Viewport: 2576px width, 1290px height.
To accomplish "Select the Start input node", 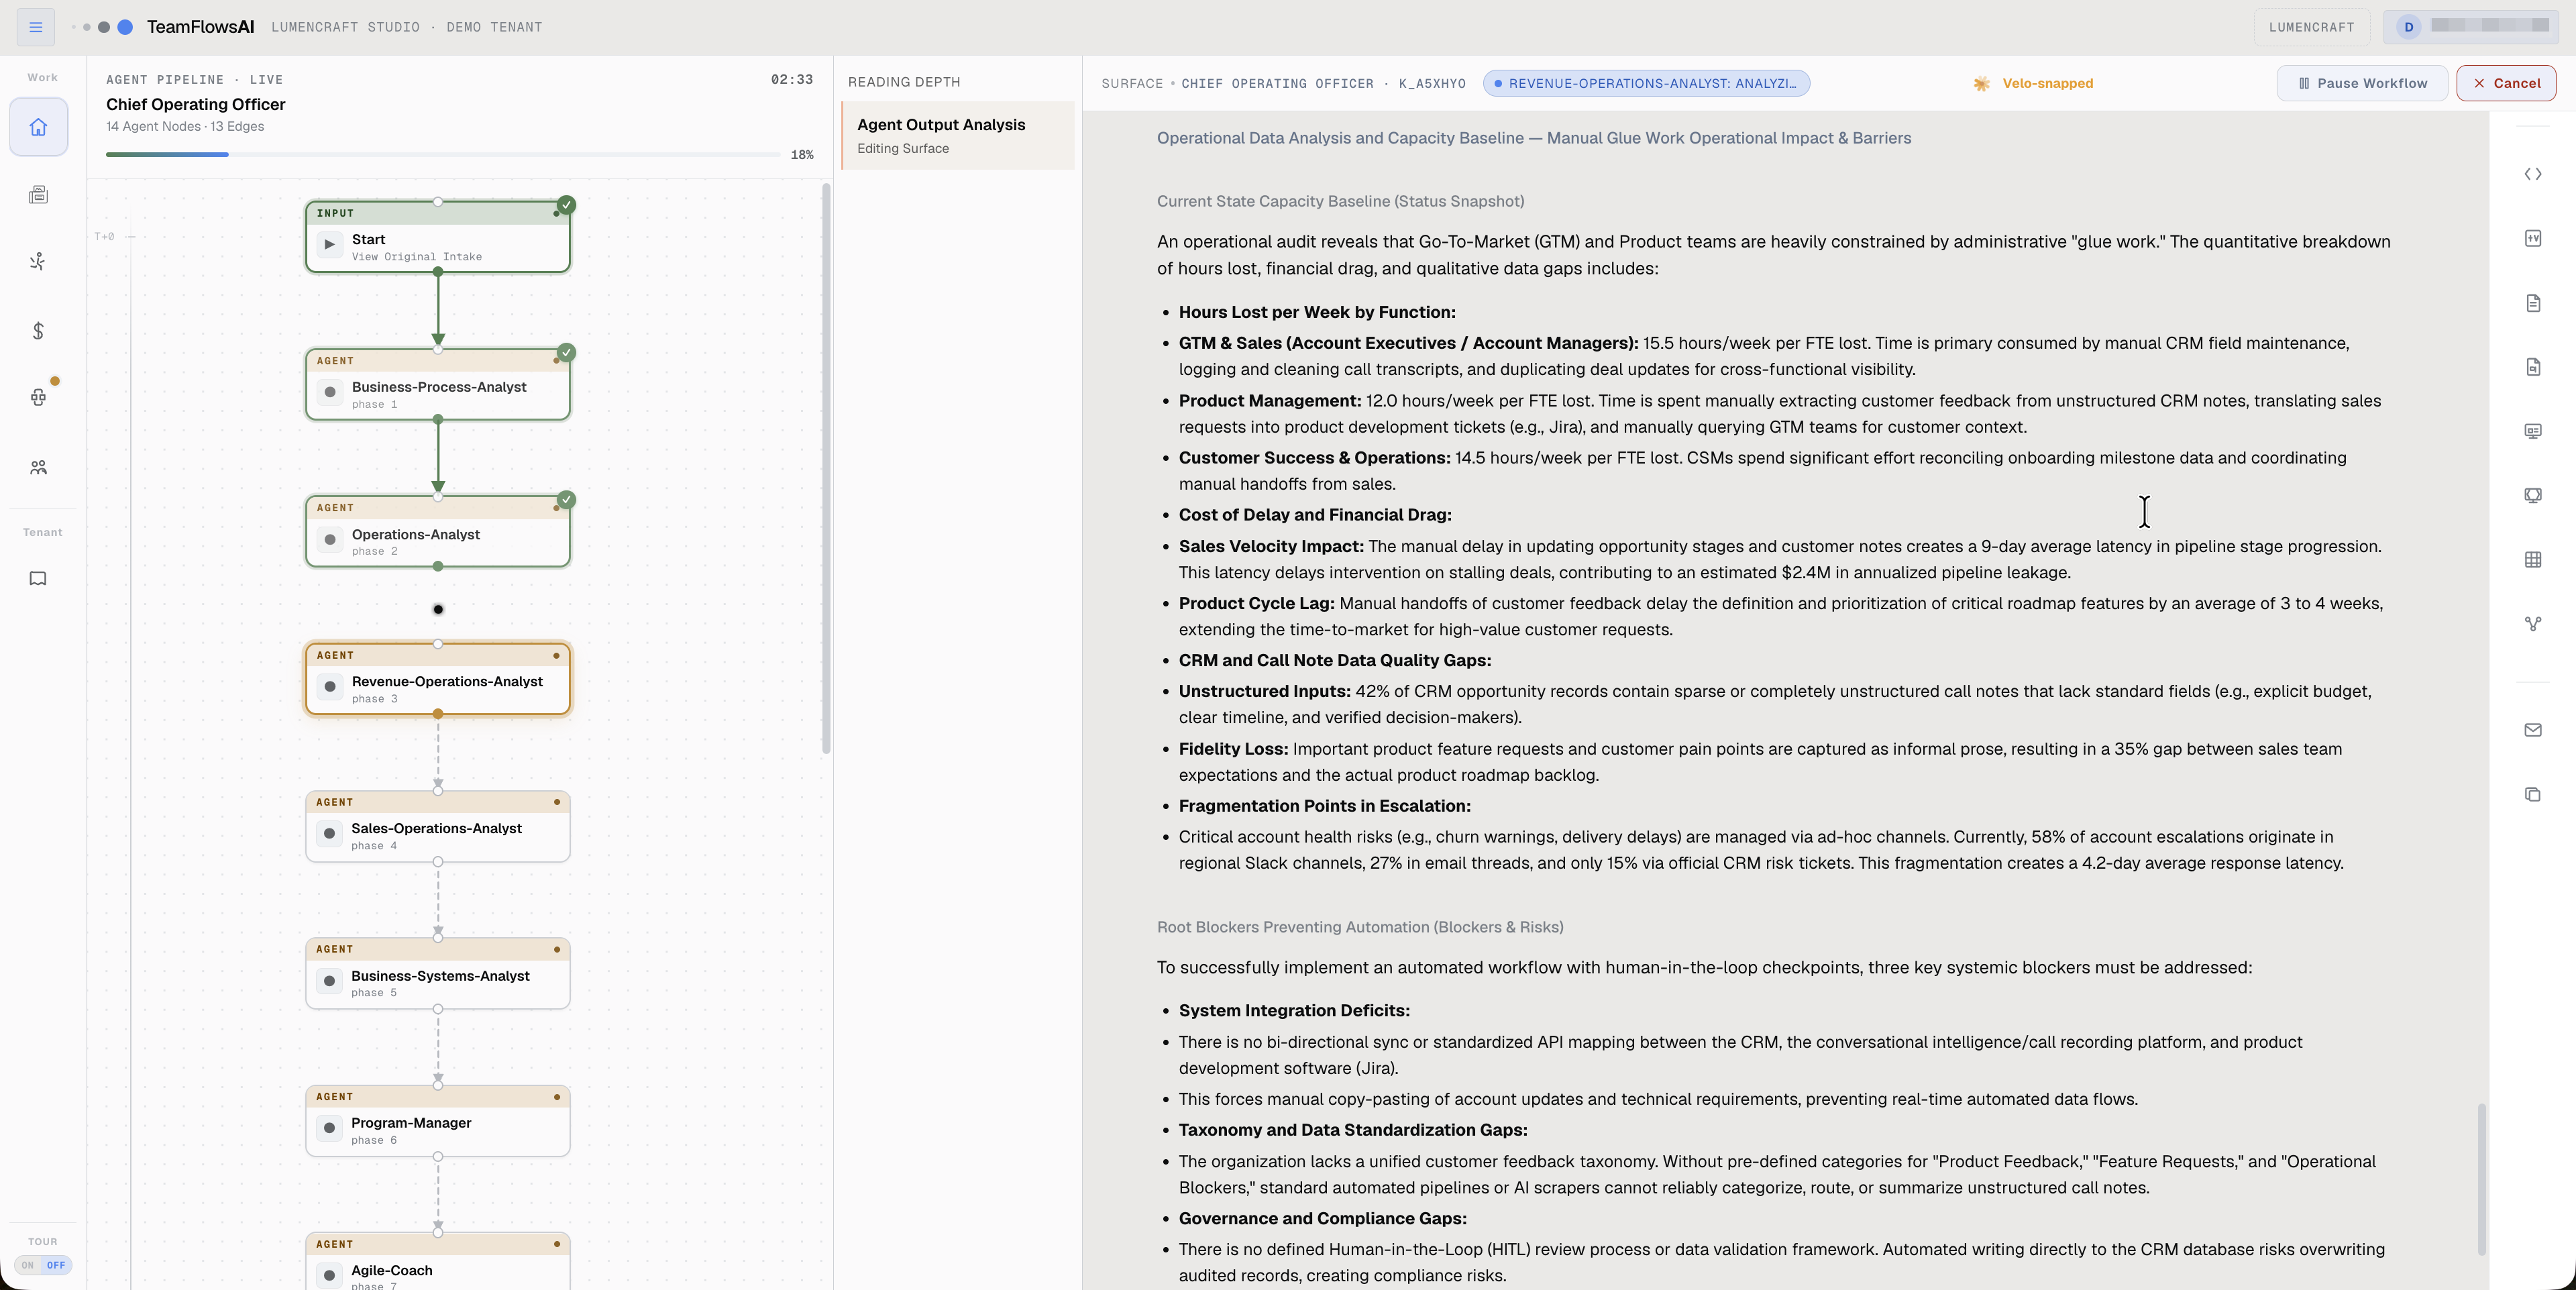I will pos(438,236).
